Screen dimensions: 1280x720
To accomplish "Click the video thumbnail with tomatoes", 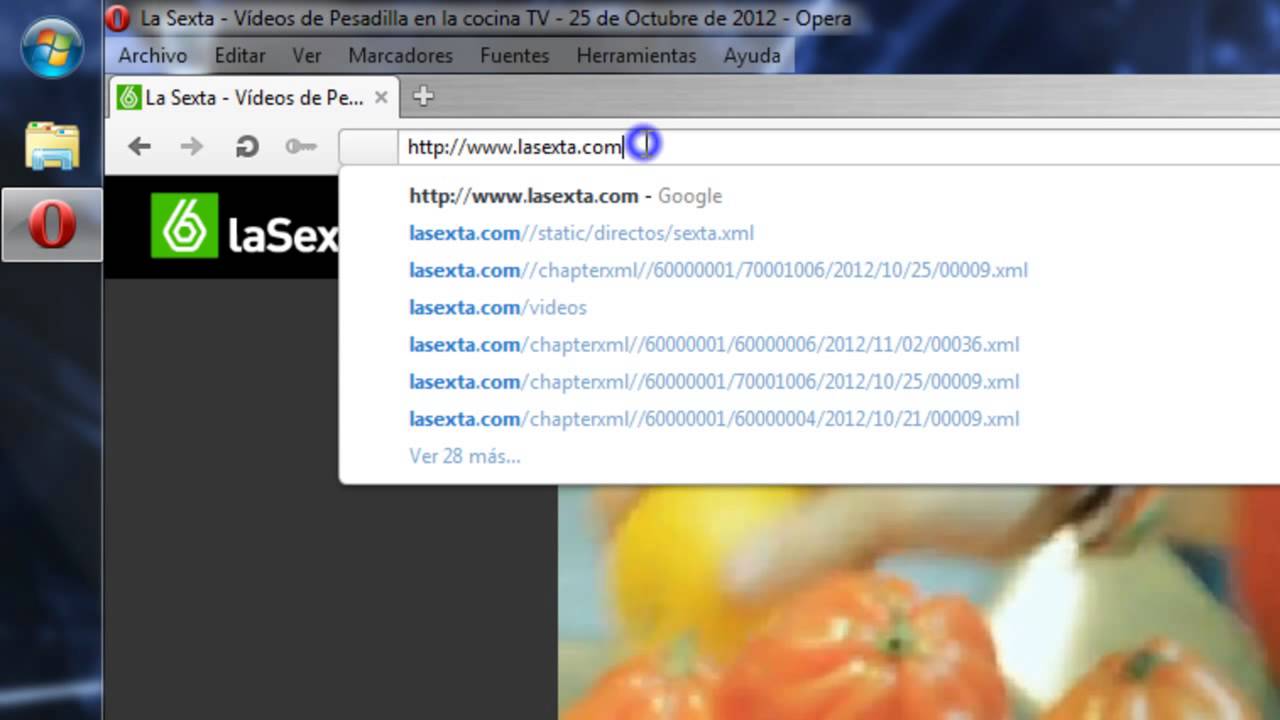I will (x=918, y=602).
